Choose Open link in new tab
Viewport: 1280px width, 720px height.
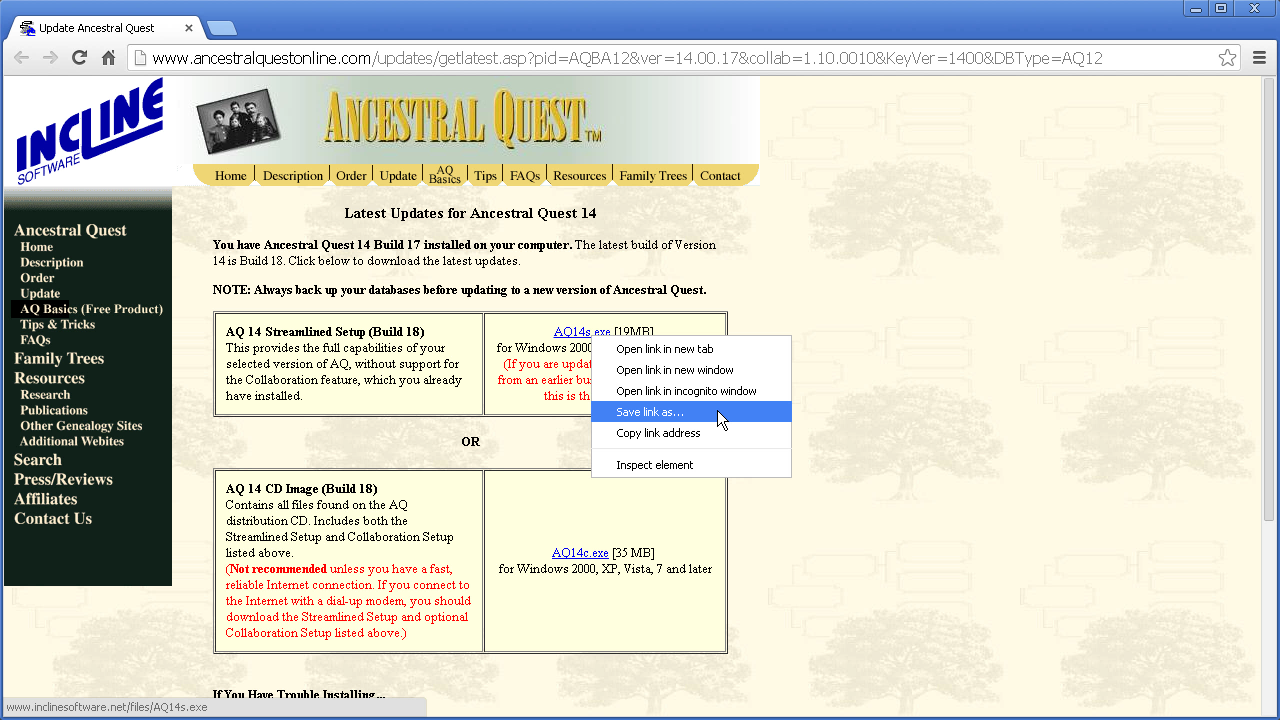tap(691, 349)
